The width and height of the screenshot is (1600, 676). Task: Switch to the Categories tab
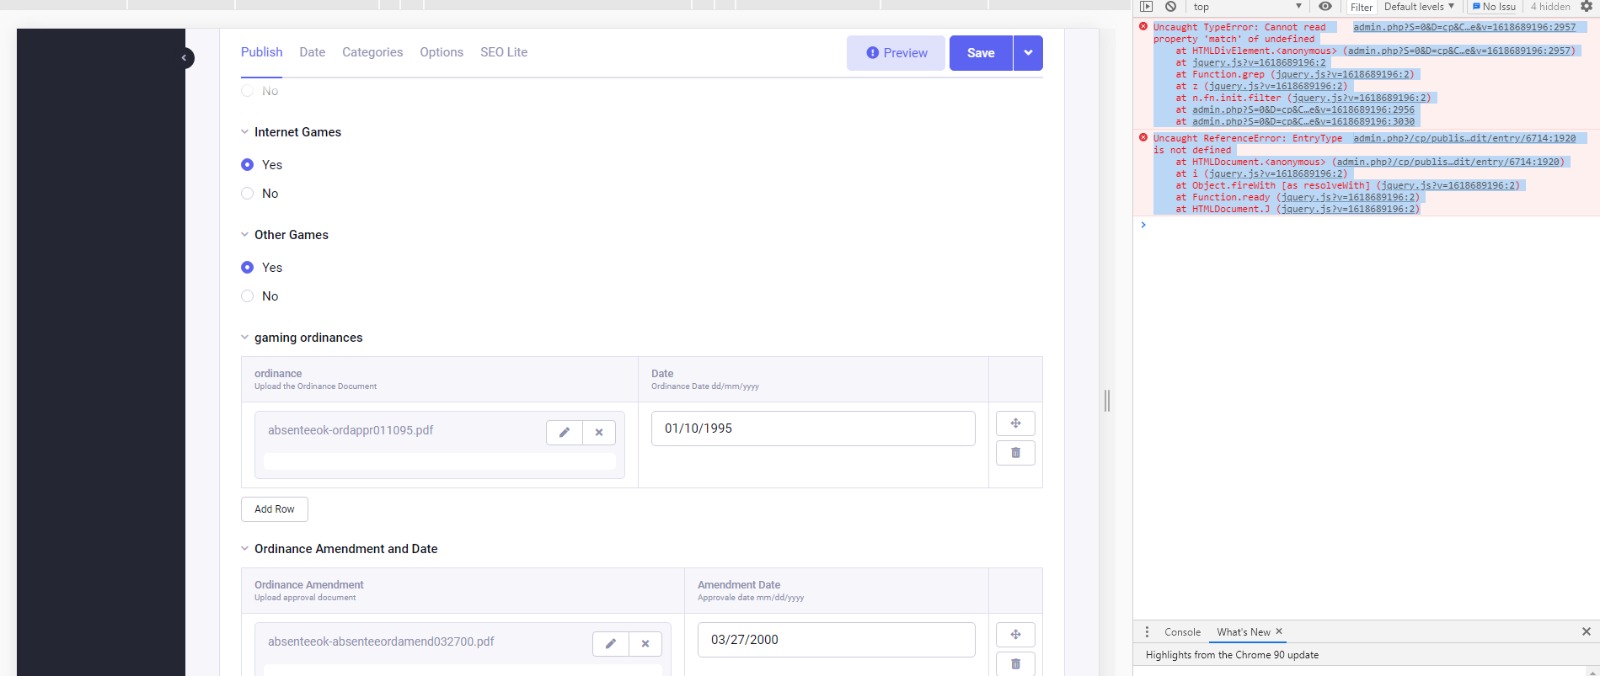(x=372, y=52)
